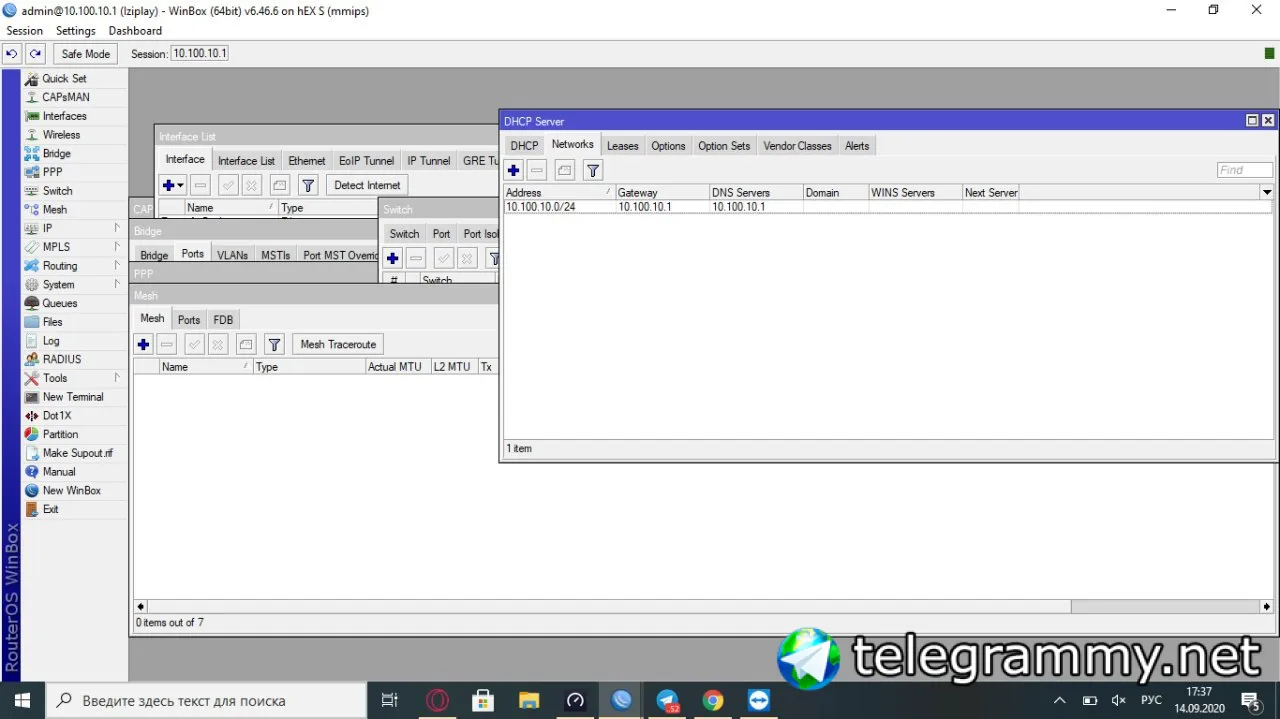Click the Undo arrow in the toolbar

(x=13, y=54)
